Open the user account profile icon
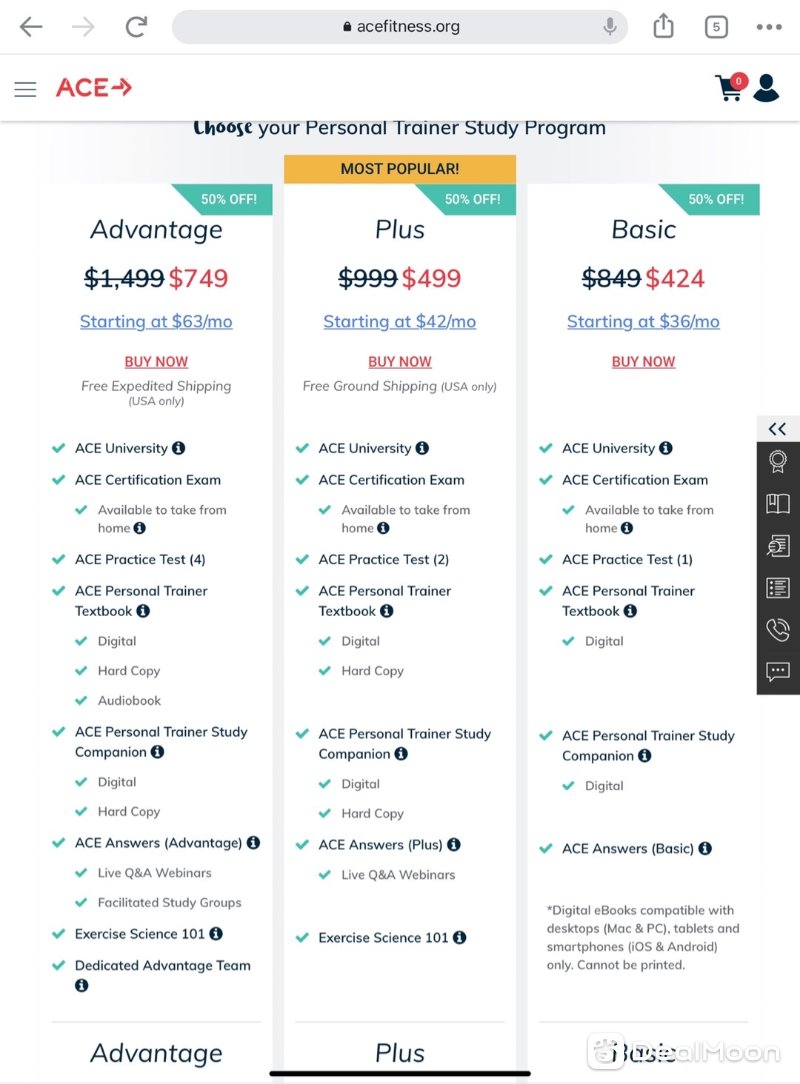Viewport: 800px width, 1084px height. (x=766, y=88)
